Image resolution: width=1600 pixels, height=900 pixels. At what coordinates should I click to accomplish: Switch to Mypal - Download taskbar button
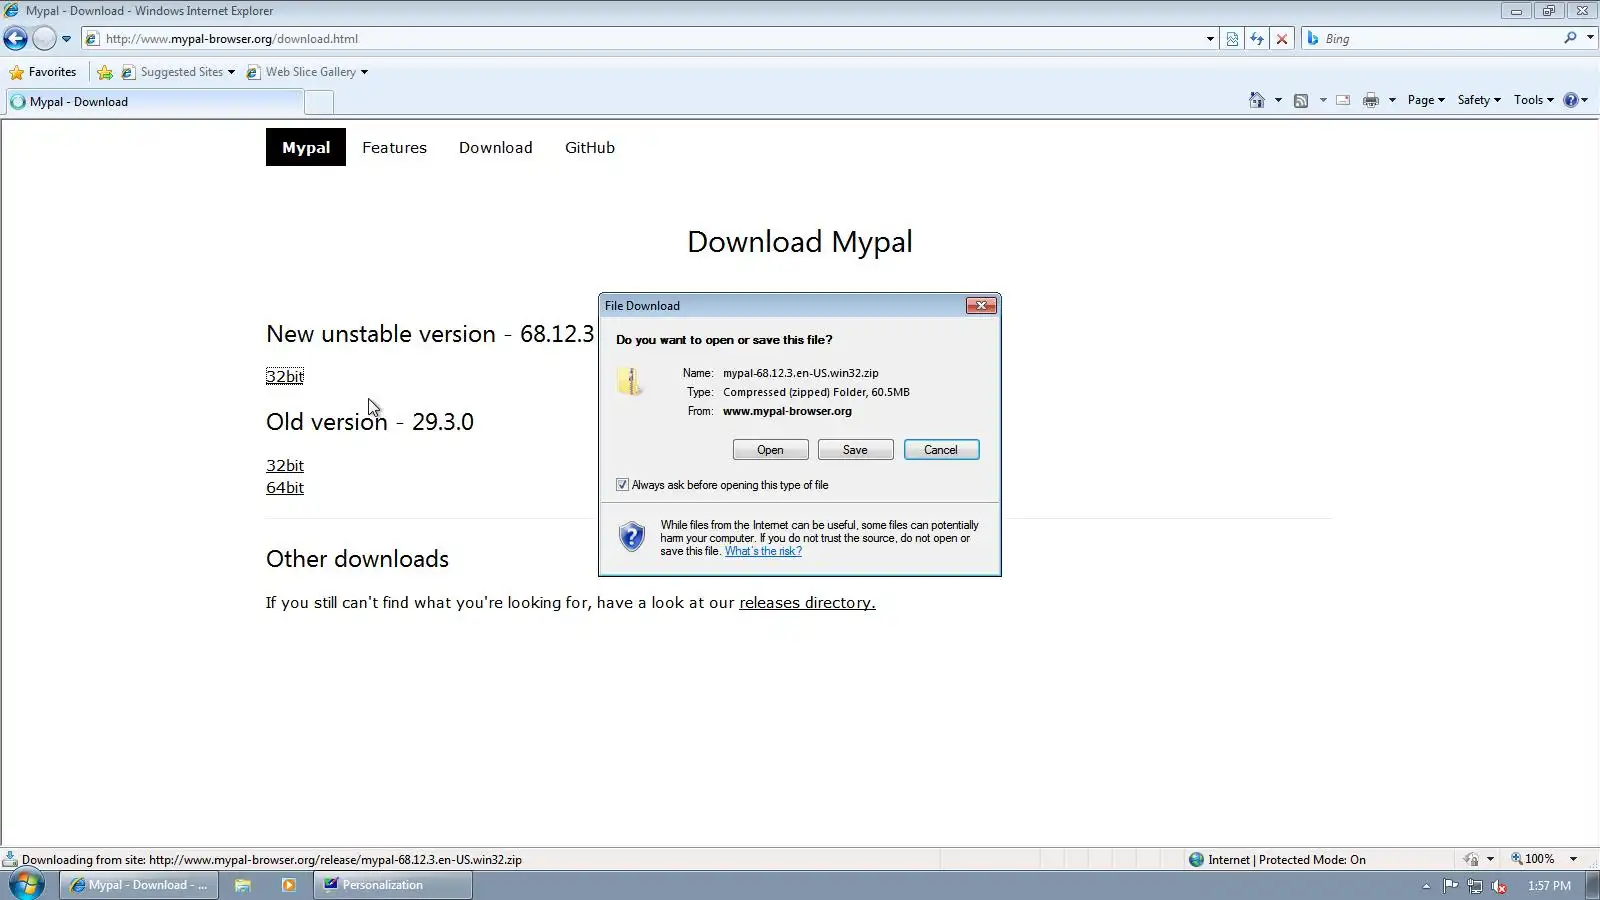pos(139,885)
